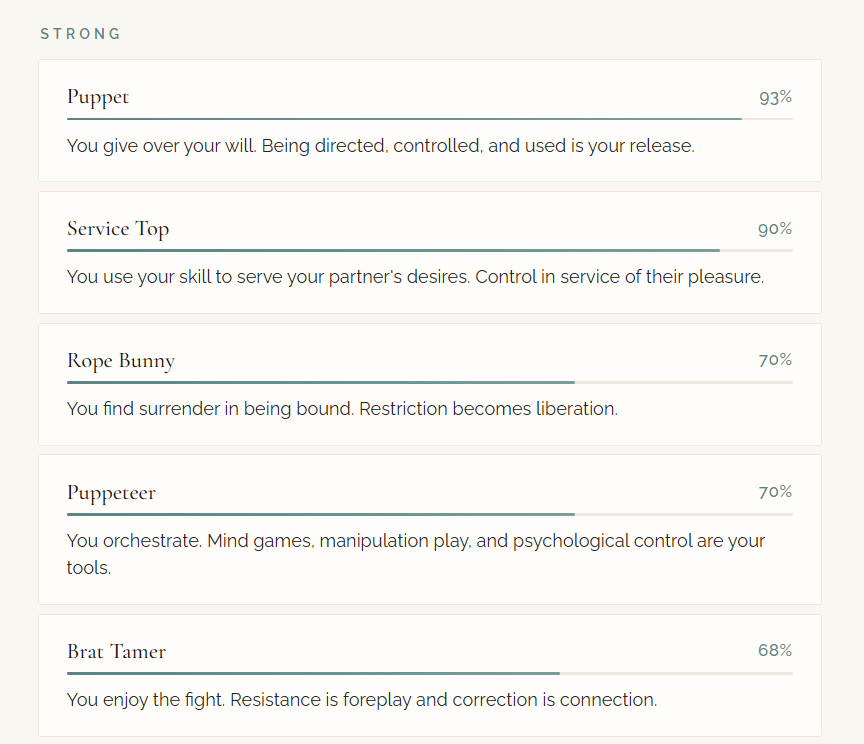
Task: Open the Service Top result title
Action: click(118, 229)
